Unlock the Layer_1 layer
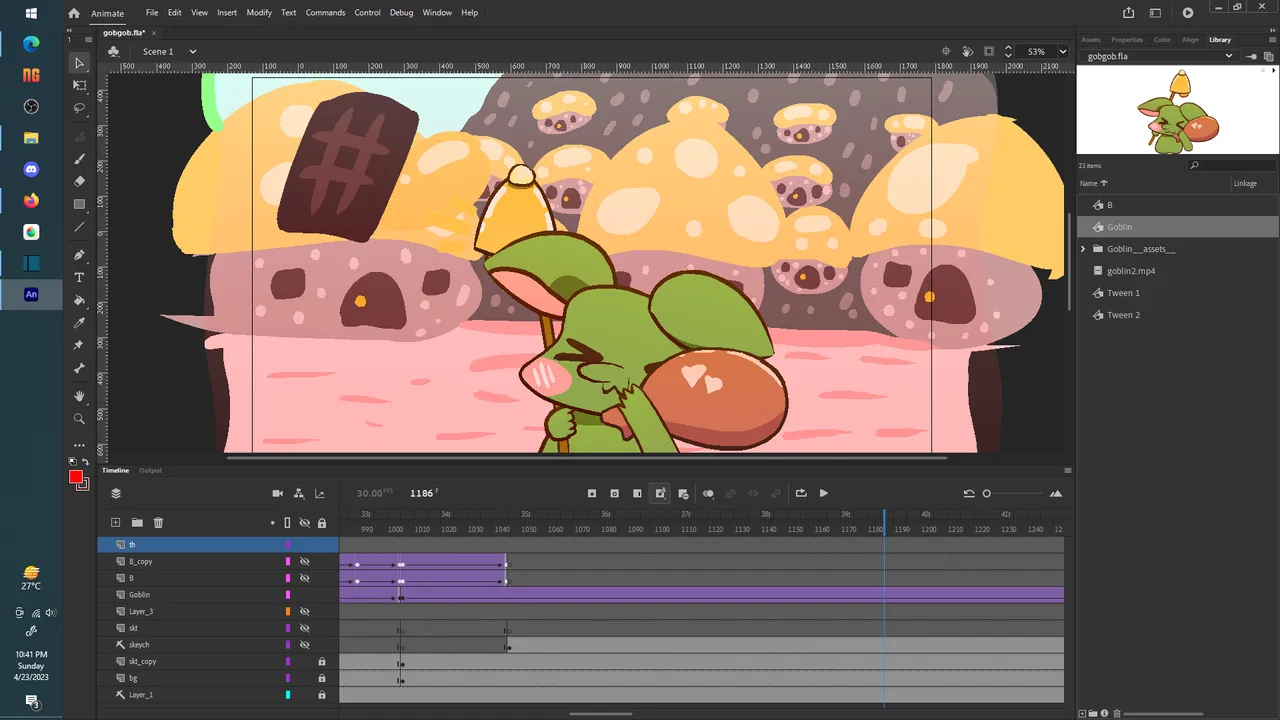1280x720 pixels. 322,695
